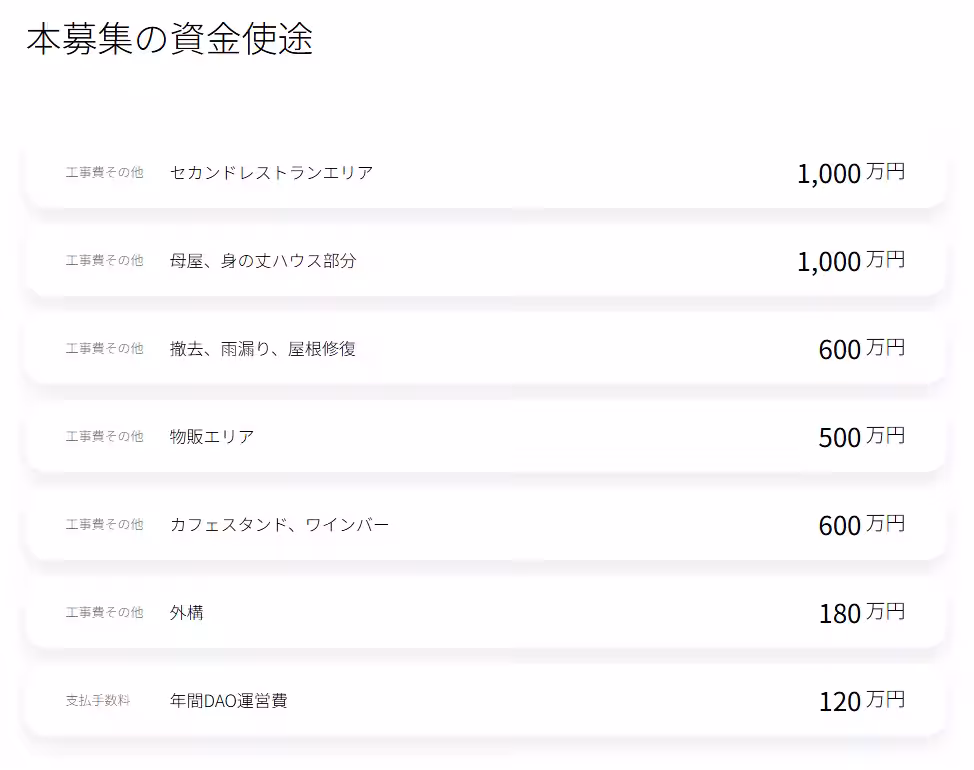Click the 母屋、身の丈ハウス部分 item name
This screenshot has width=974, height=770.
click(263, 261)
